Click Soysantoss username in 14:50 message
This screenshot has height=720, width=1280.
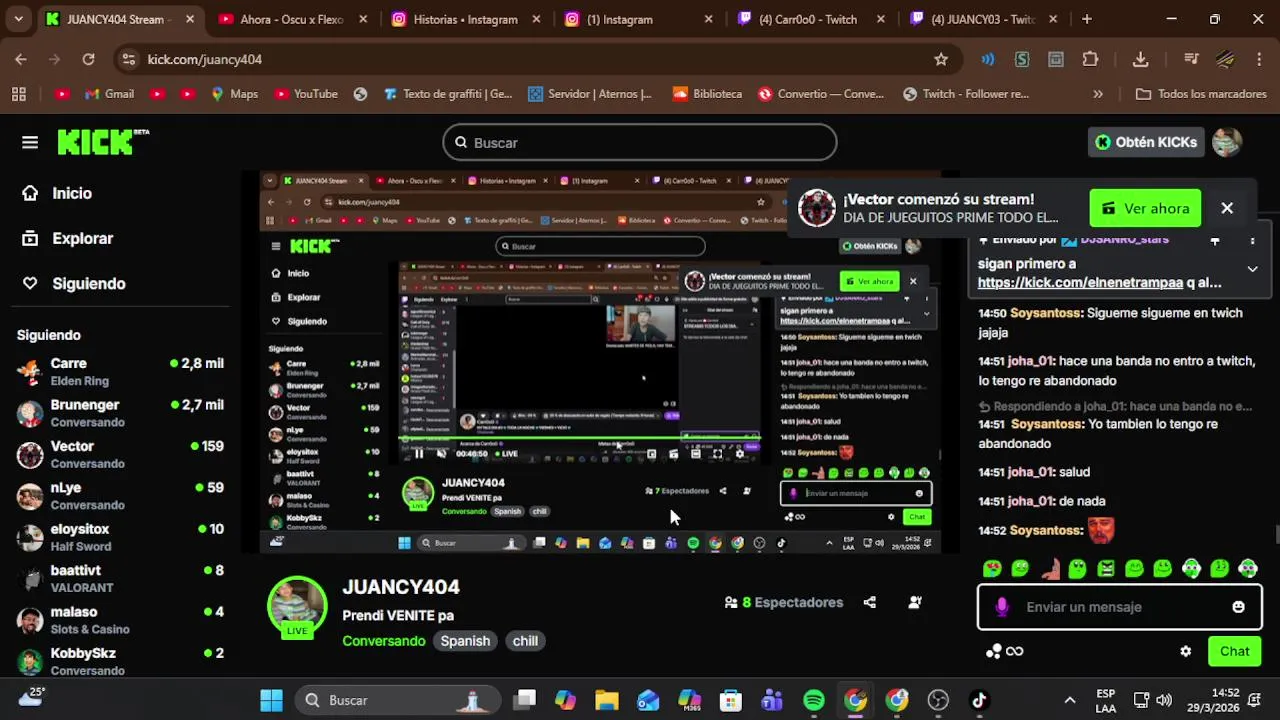click(1046, 313)
